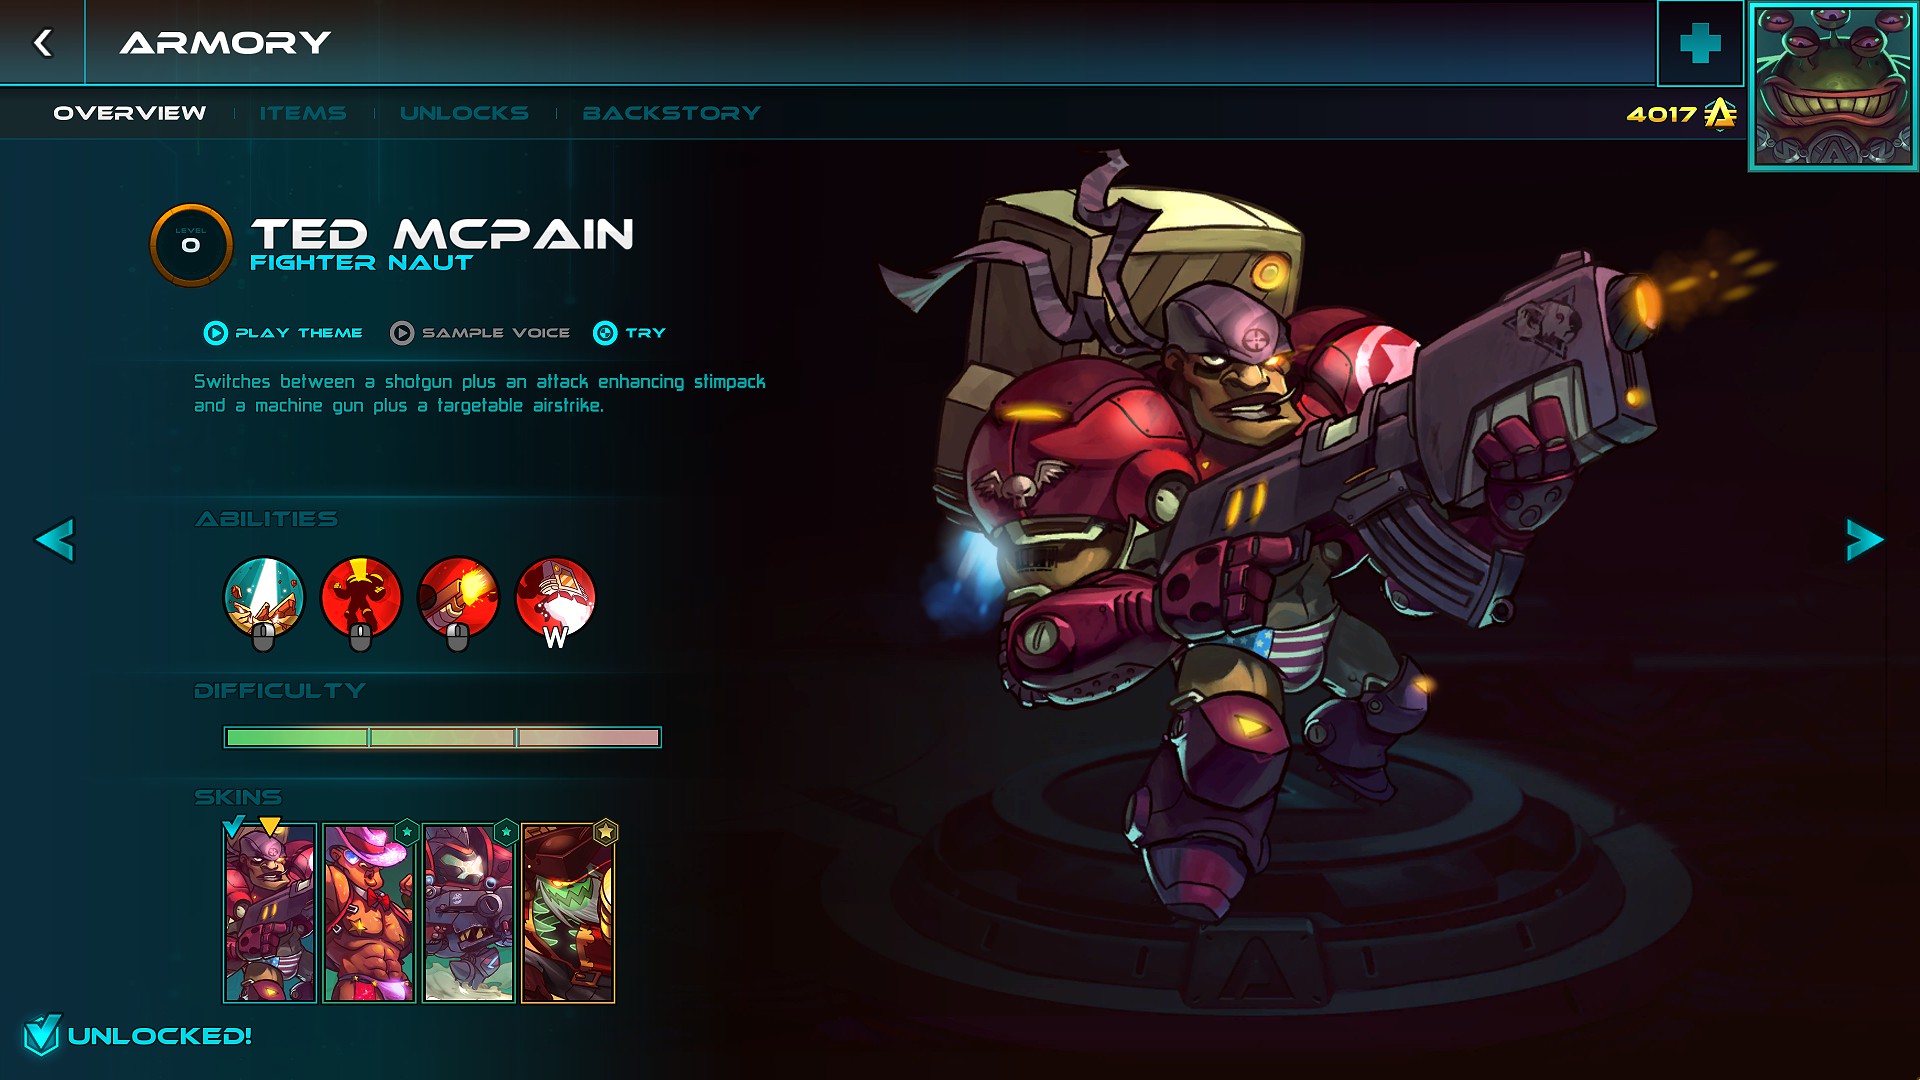Select the airstrike ability icon
This screenshot has width=1920, height=1080.
[x=264, y=598]
